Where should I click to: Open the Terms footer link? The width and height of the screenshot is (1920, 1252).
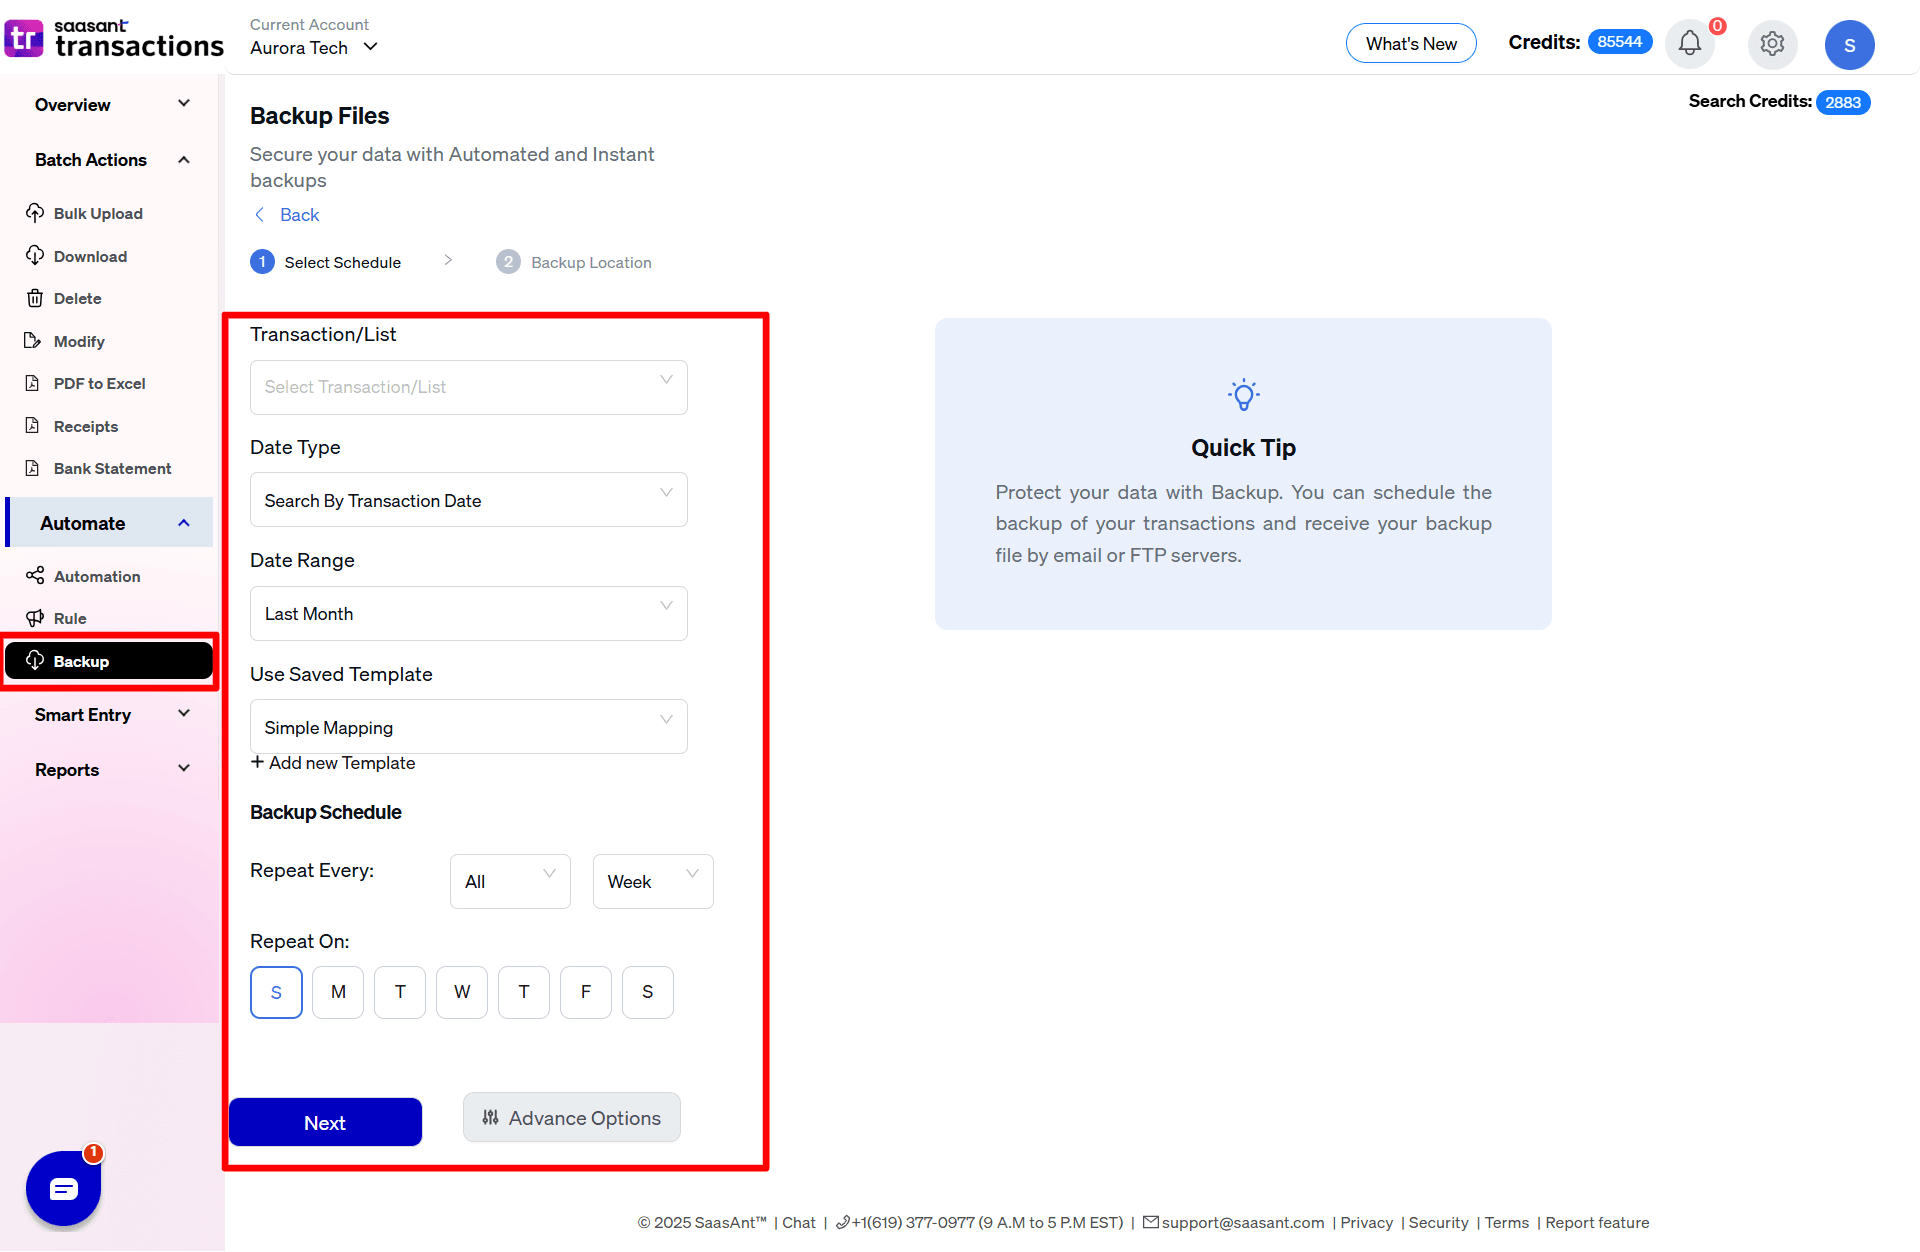click(x=1506, y=1222)
